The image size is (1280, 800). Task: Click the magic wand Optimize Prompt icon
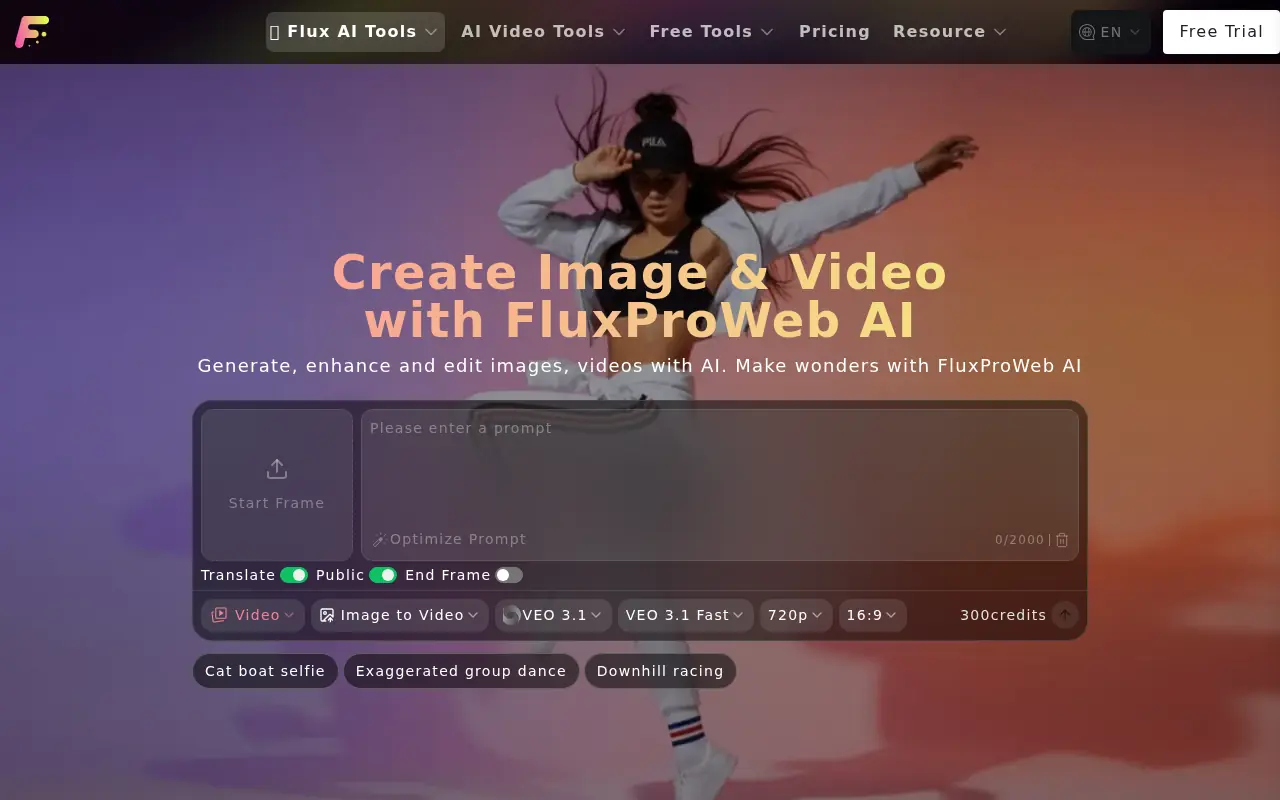click(379, 539)
